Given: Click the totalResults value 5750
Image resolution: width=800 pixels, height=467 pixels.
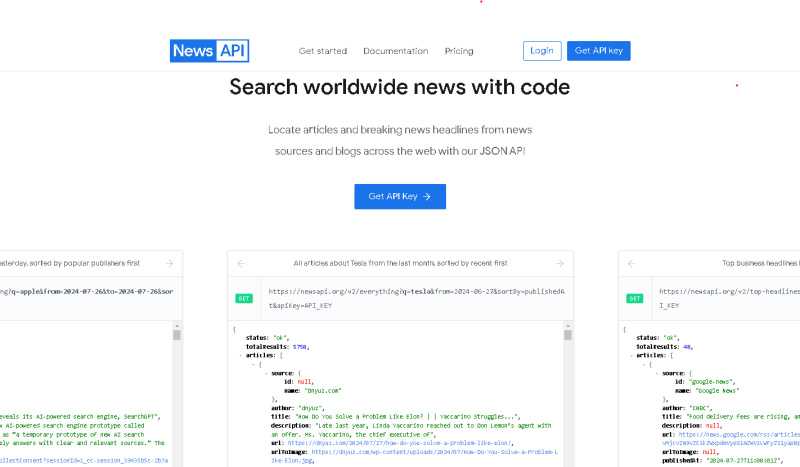Looking at the screenshot, I should (299, 347).
